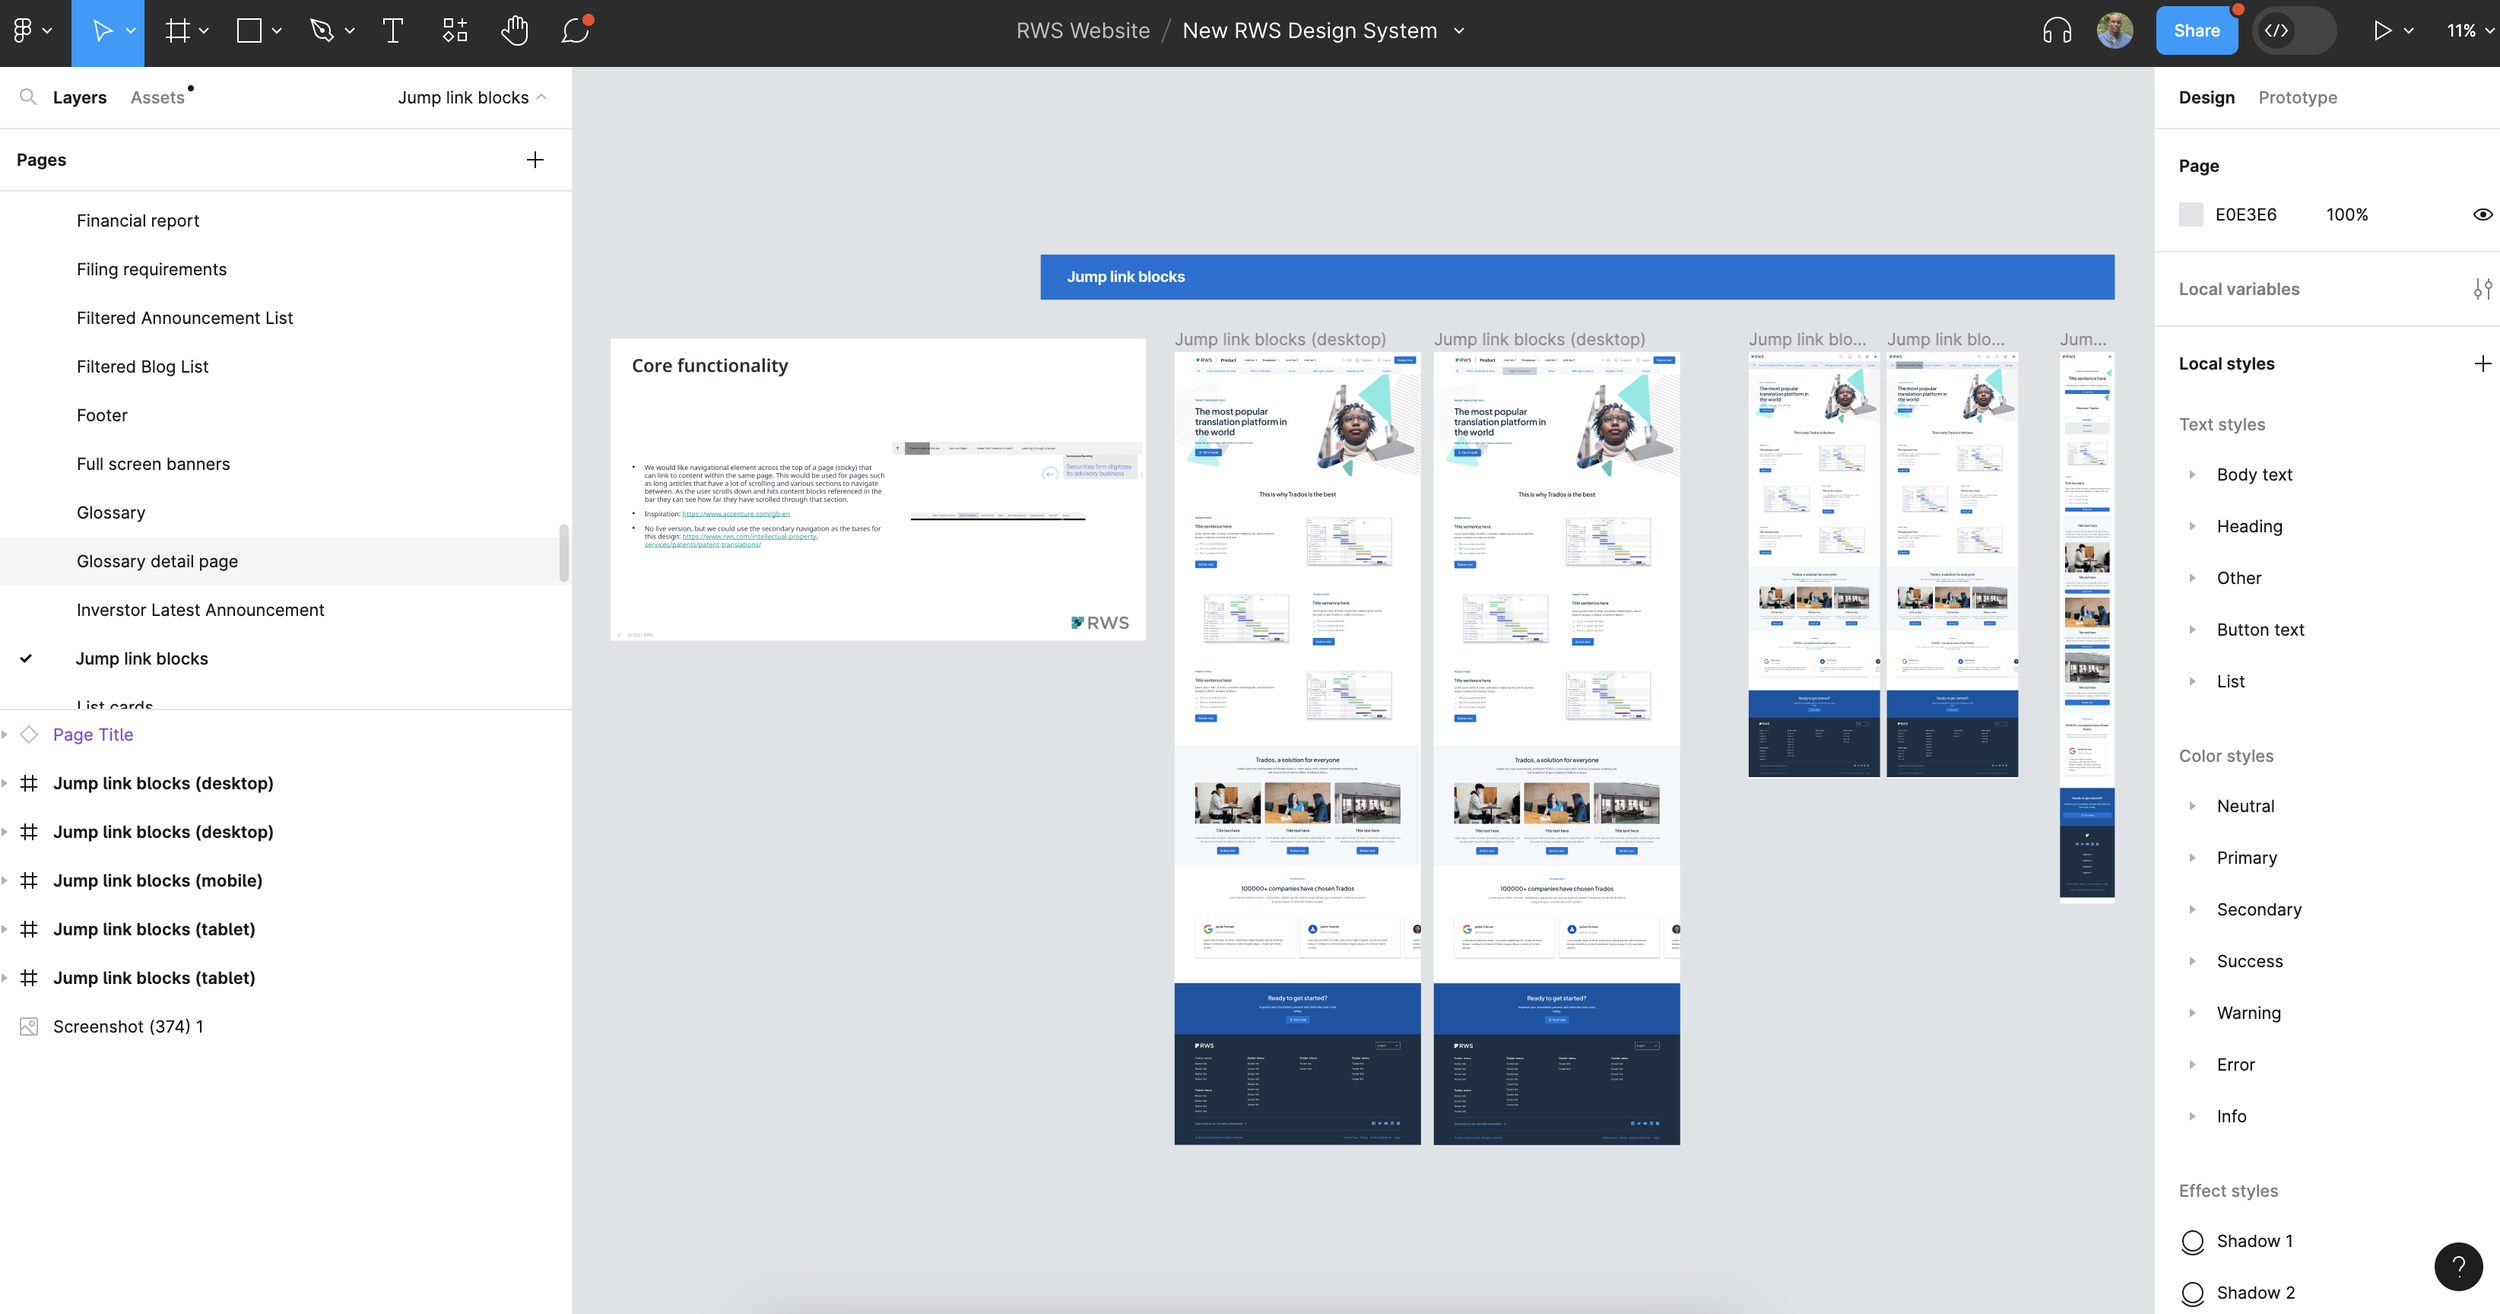
Task: Add a new local style
Action: pos(2482,364)
